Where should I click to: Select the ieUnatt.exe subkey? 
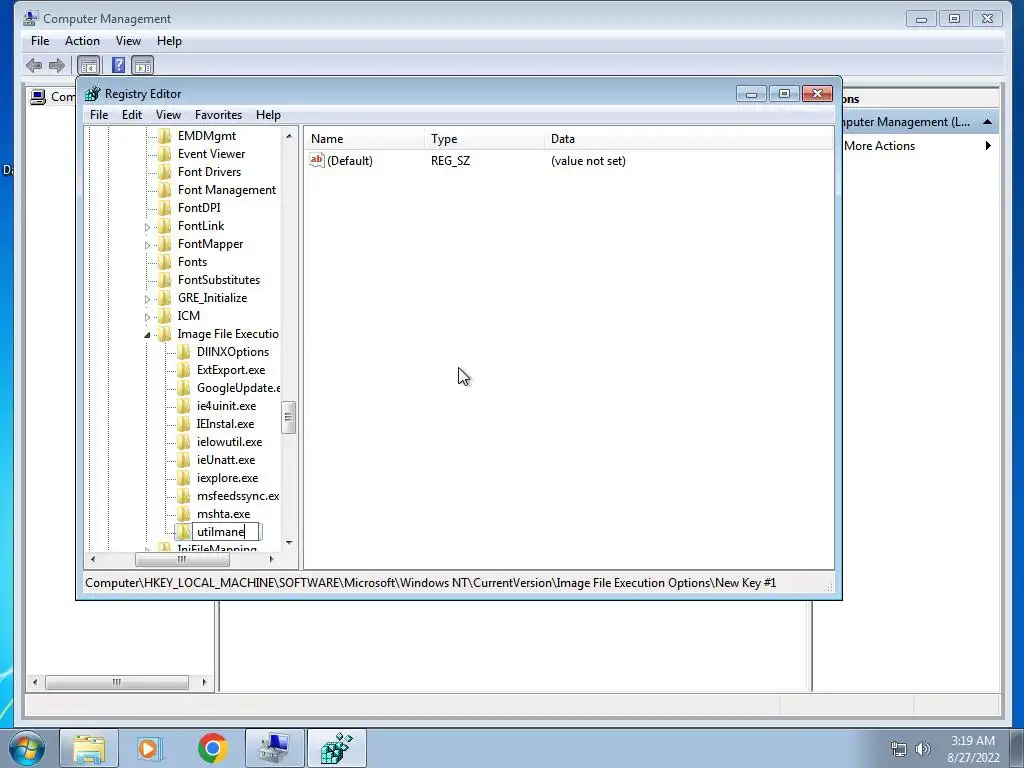(226, 460)
